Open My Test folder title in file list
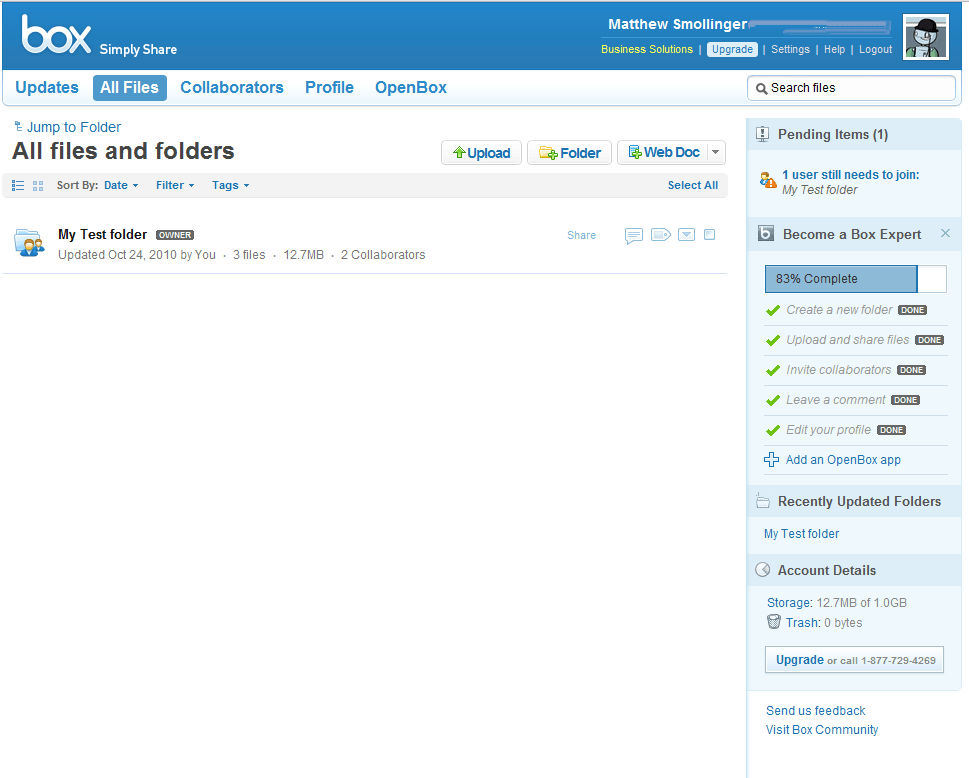 (103, 235)
